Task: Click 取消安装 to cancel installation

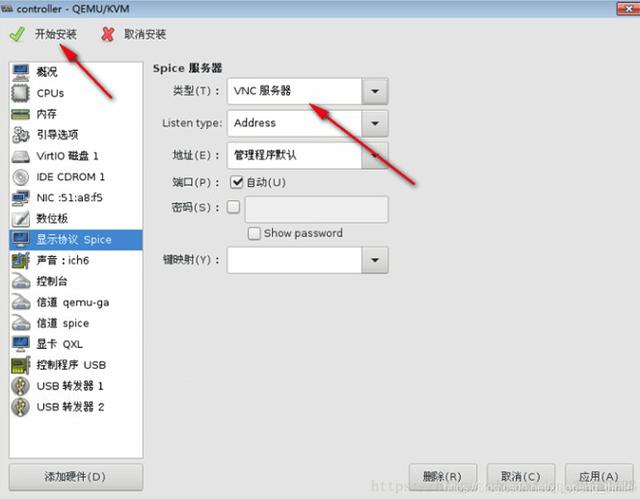Action: [145, 34]
